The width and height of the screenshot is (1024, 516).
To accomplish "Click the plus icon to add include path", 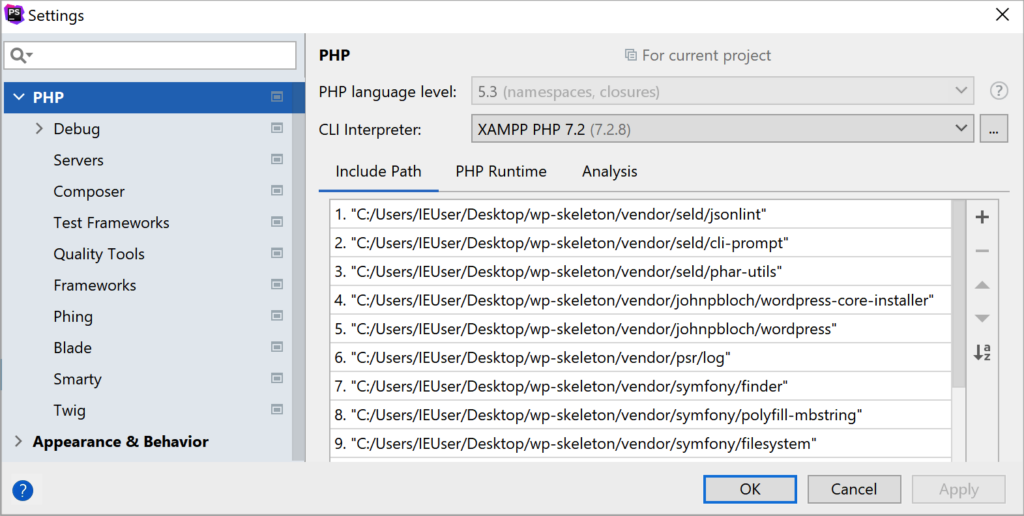I will pyautogui.click(x=981, y=217).
